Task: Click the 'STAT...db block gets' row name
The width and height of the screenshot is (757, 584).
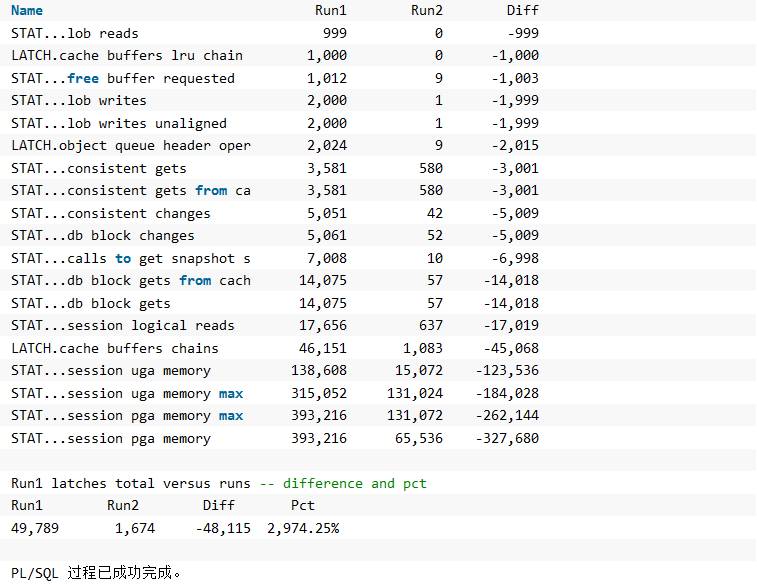Action: click(91, 304)
